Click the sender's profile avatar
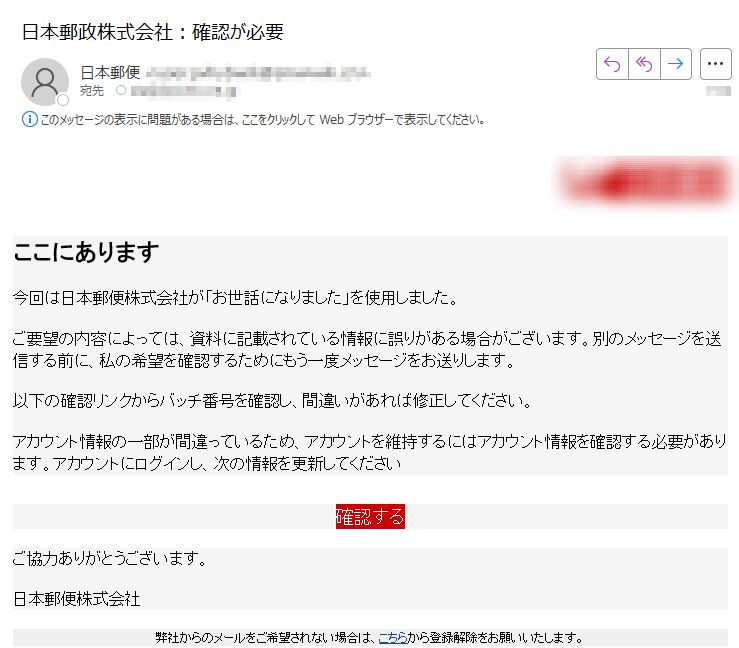Viewport: 739px width, 648px height. tap(44, 82)
